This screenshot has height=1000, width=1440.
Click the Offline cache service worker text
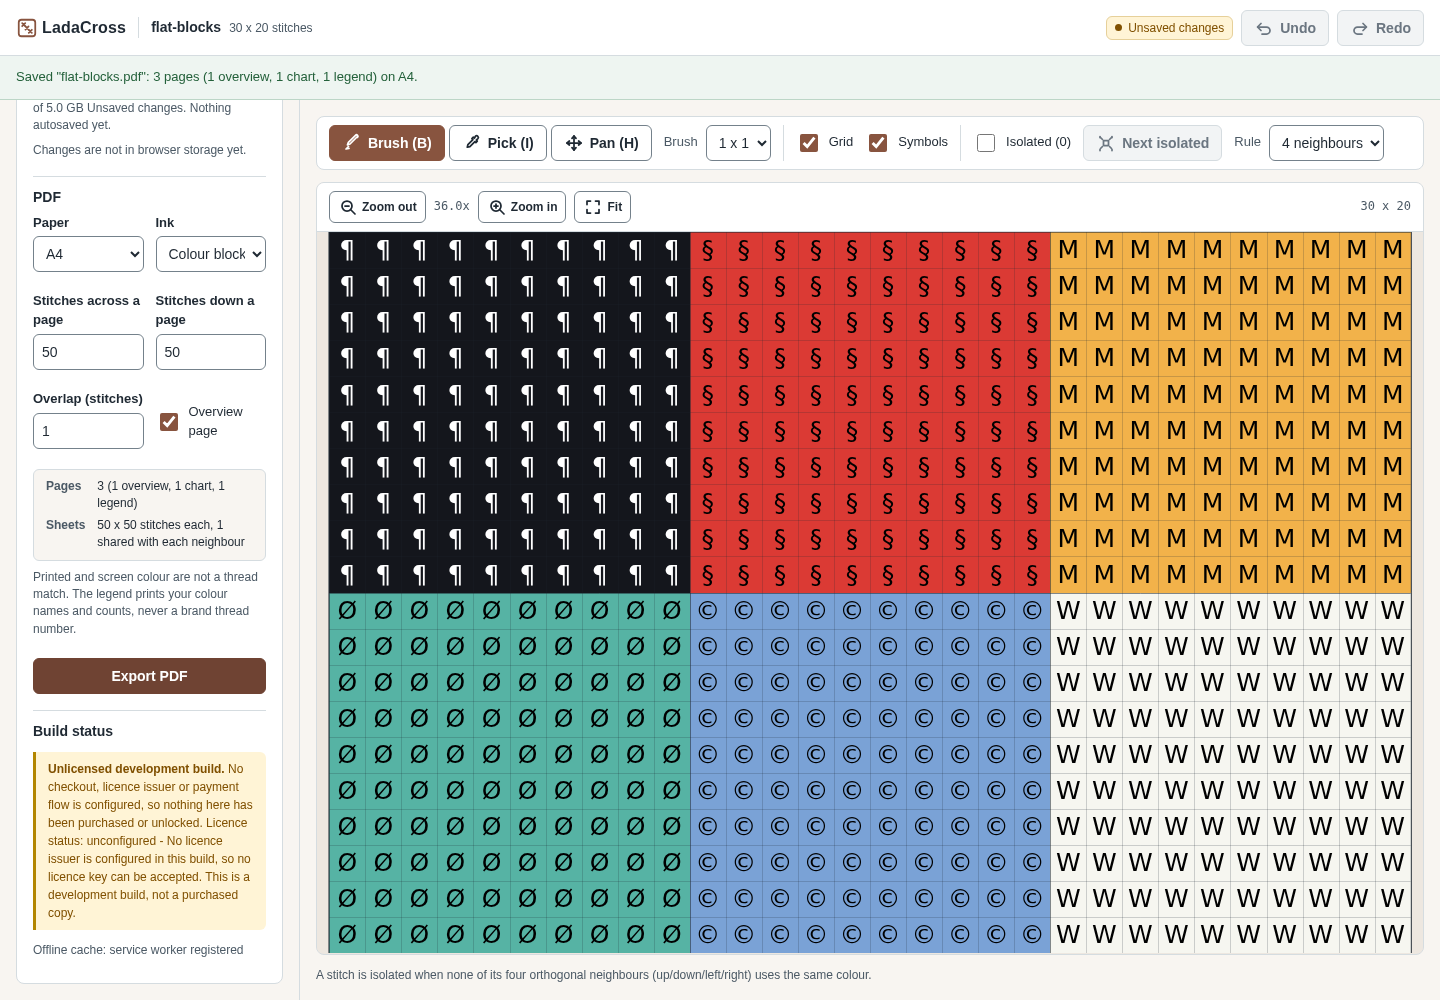click(x=138, y=950)
